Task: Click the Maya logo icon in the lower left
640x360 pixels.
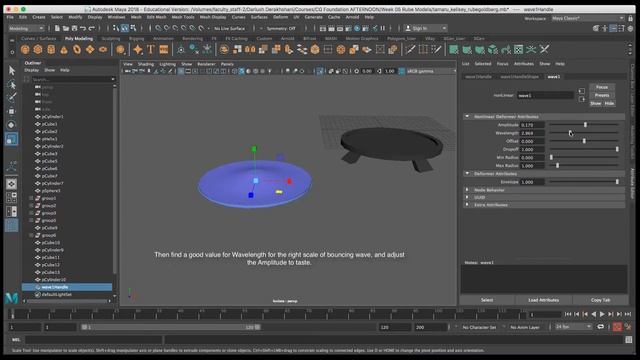Action: (x=11, y=298)
